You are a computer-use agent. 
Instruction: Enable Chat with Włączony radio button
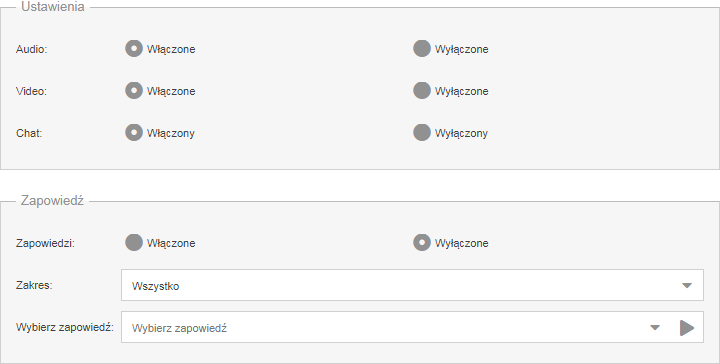point(134,133)
